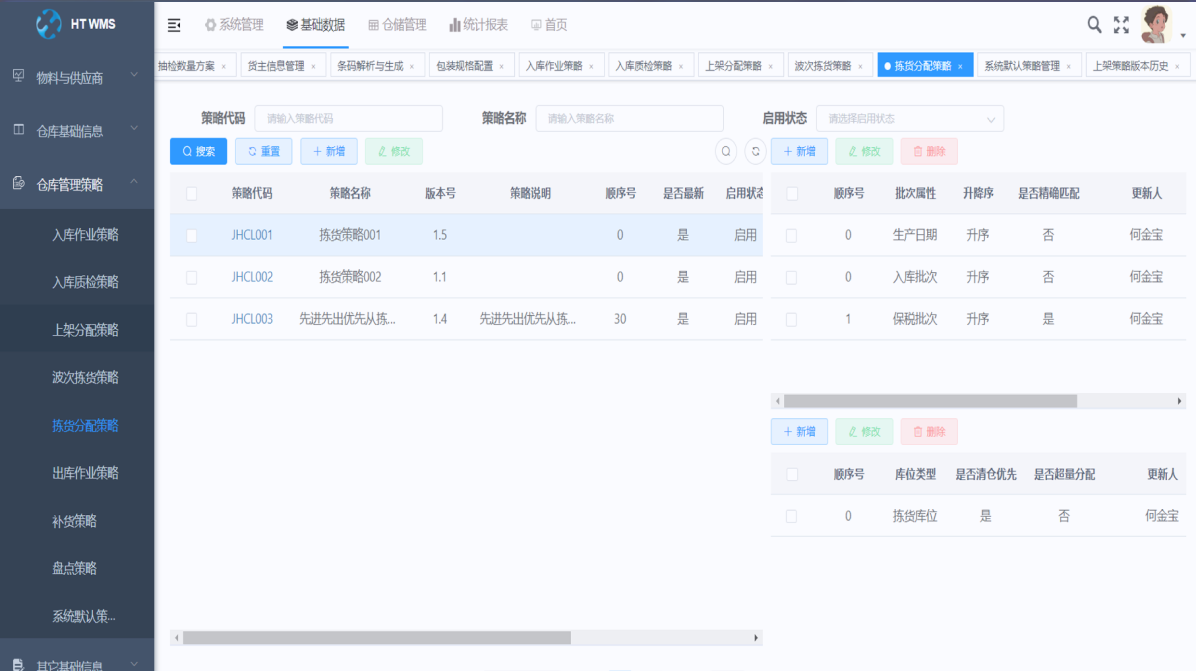Check the checkbox for row JHCL001
Viewport: 1196px width, 671px height.
pos(191,236)
